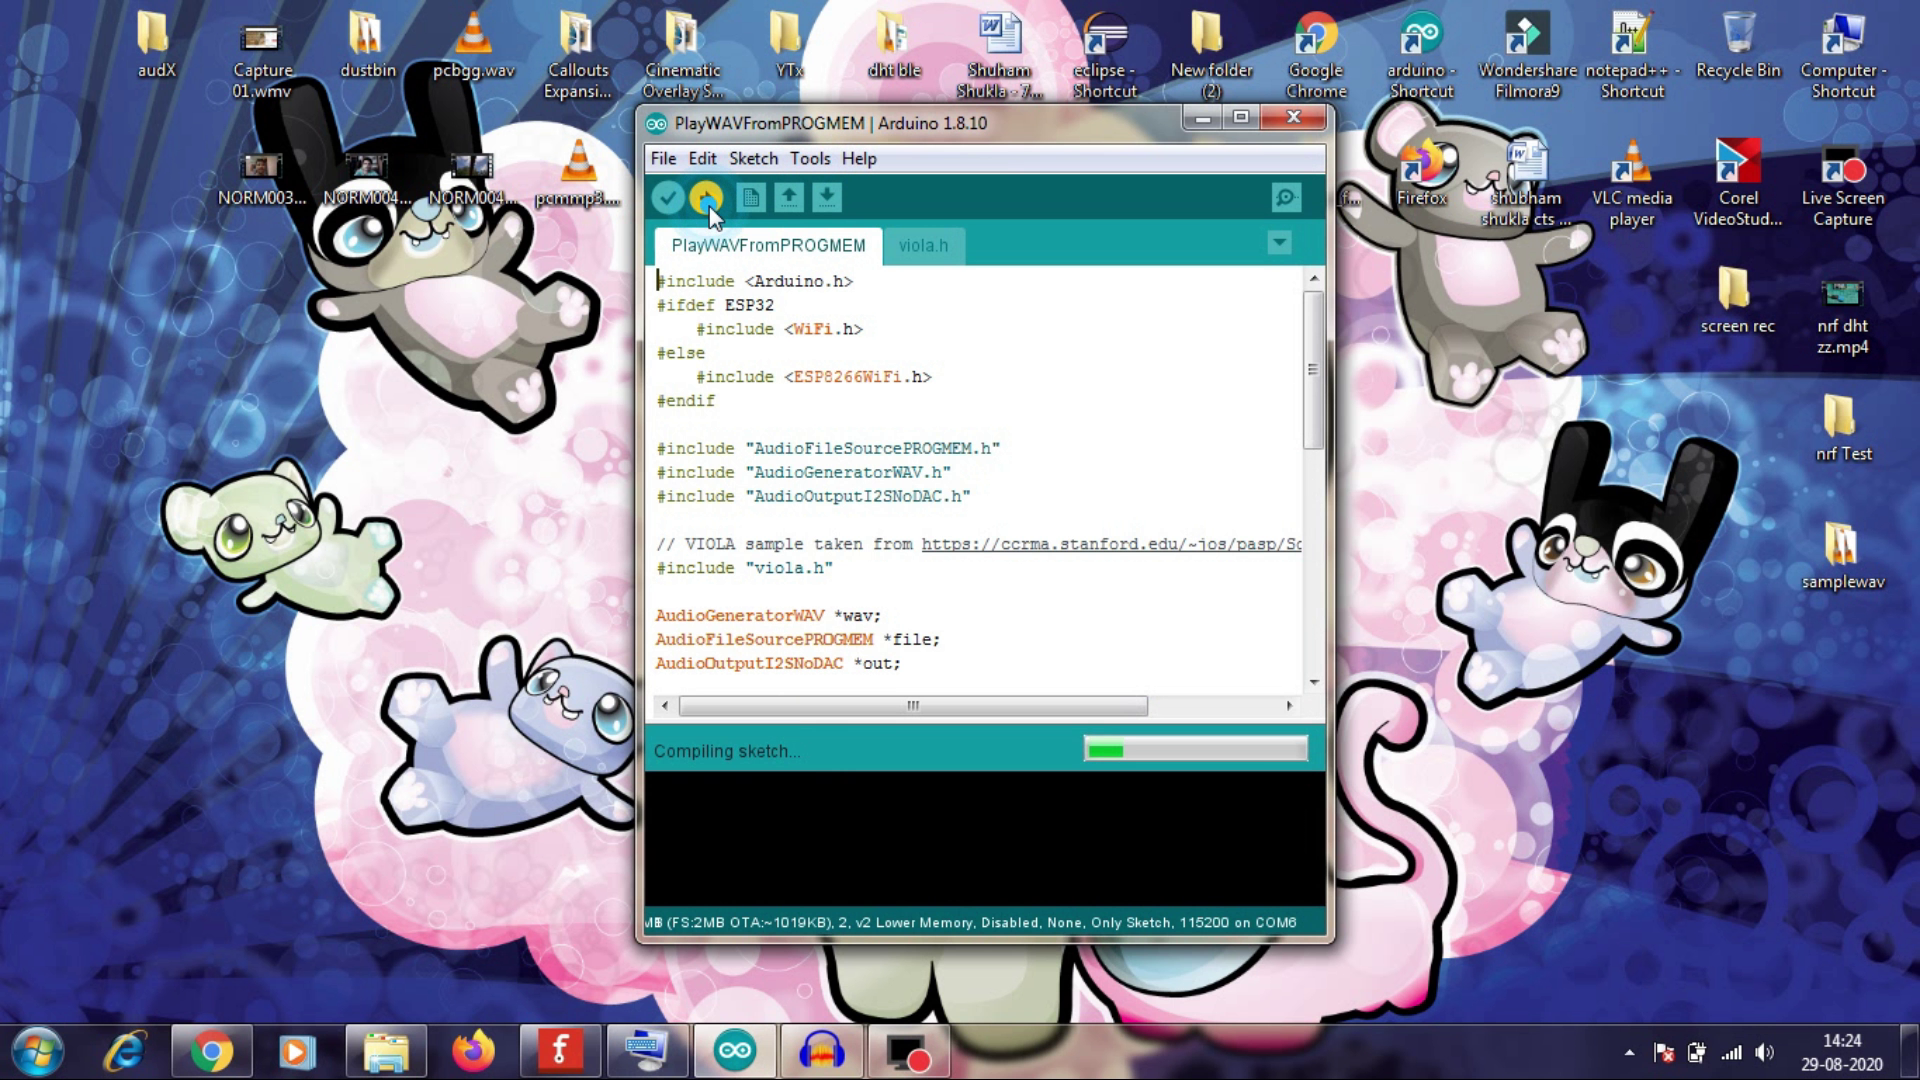Open the Help menu
This screenshot has height=1080, width=1920.
(x=858, y=158)
